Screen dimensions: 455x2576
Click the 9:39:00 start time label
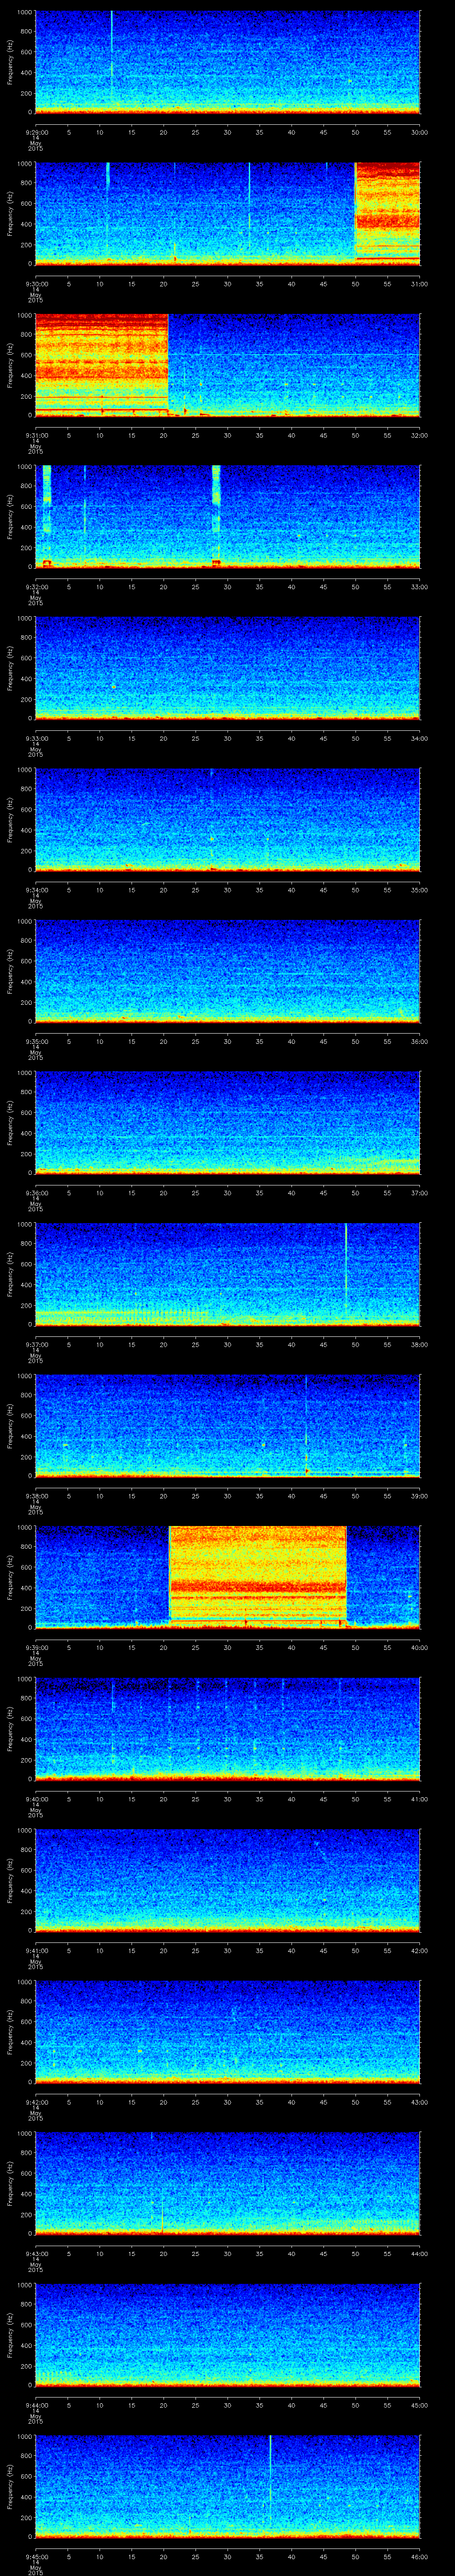(36, 1647)
